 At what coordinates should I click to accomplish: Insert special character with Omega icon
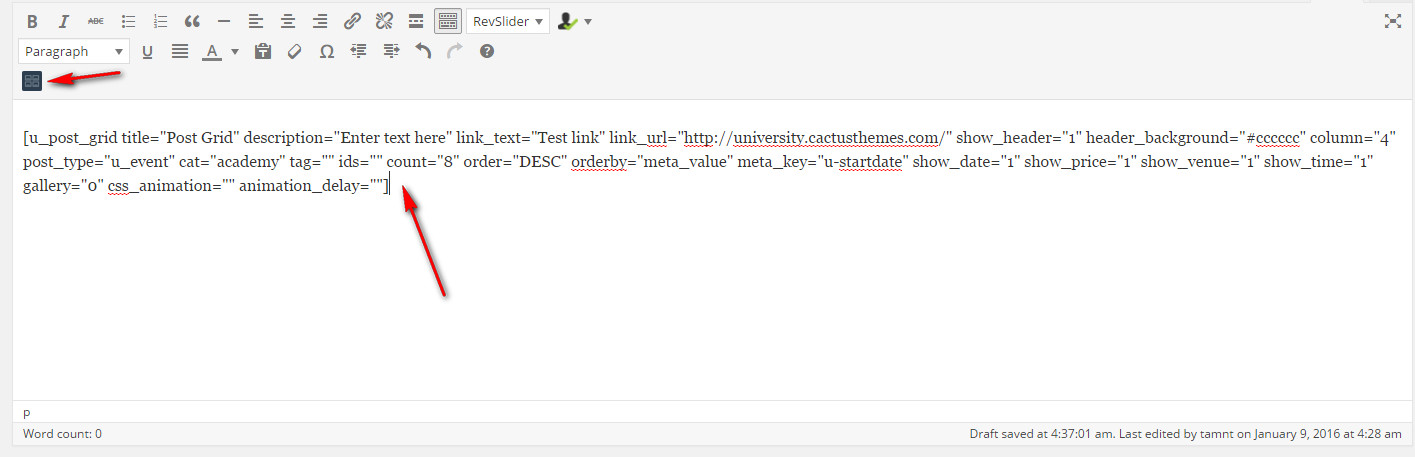pos(326,51)
